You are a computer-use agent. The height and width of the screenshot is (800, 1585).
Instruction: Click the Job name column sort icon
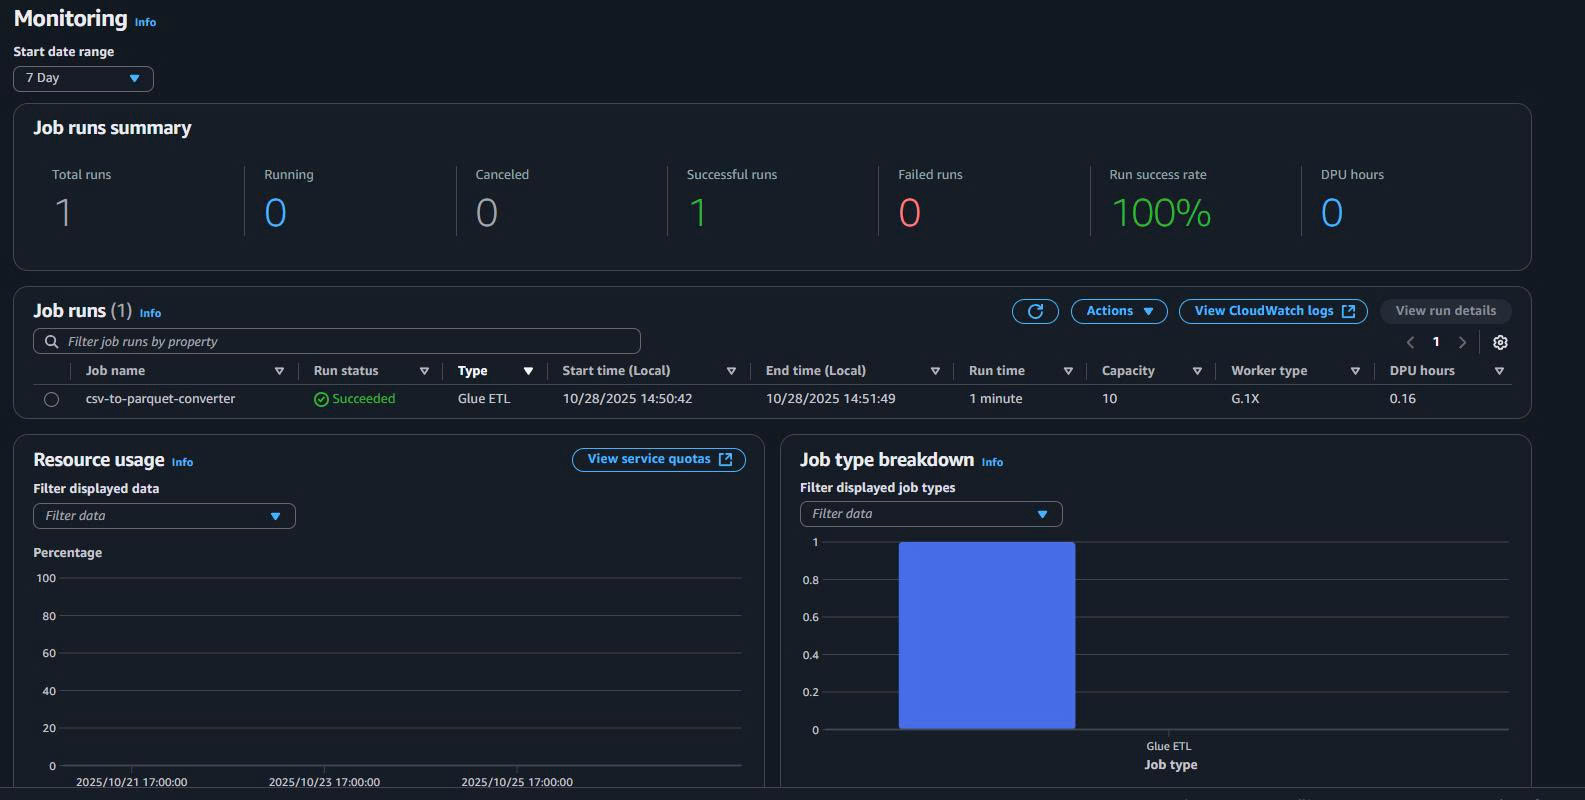(x=279, y=371)
